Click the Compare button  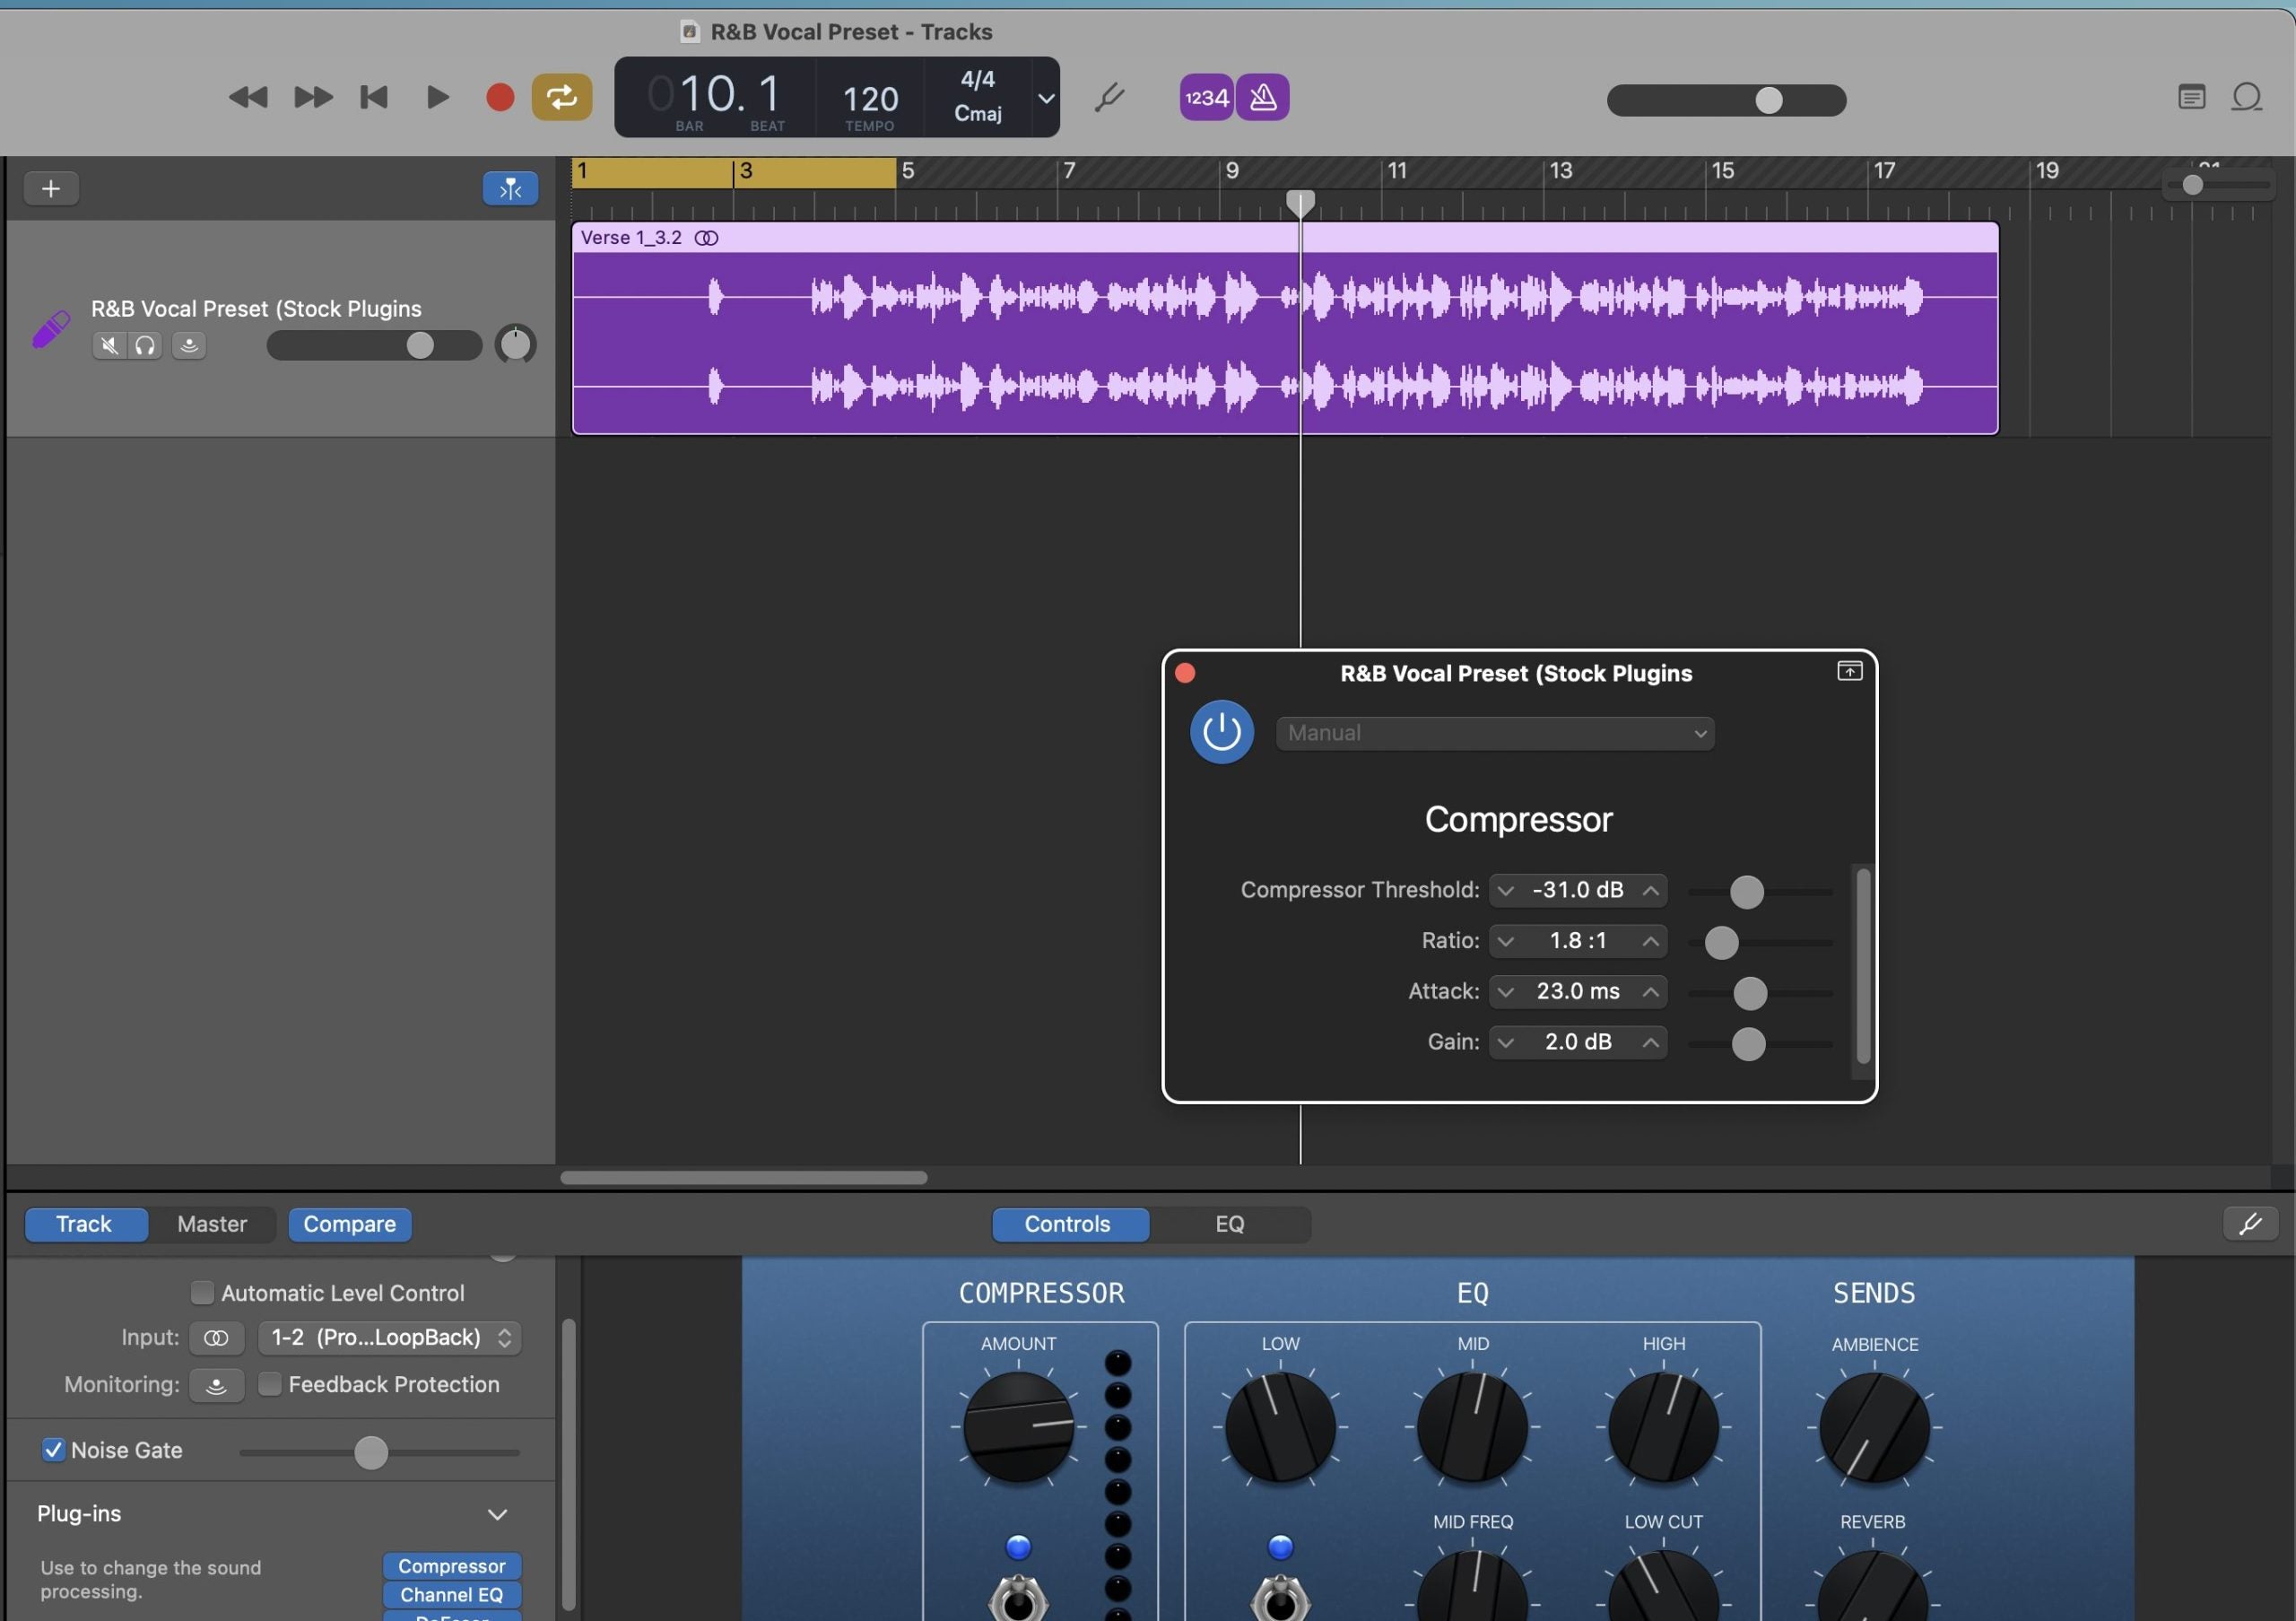pyautogui.click(x=349, y=1223)
